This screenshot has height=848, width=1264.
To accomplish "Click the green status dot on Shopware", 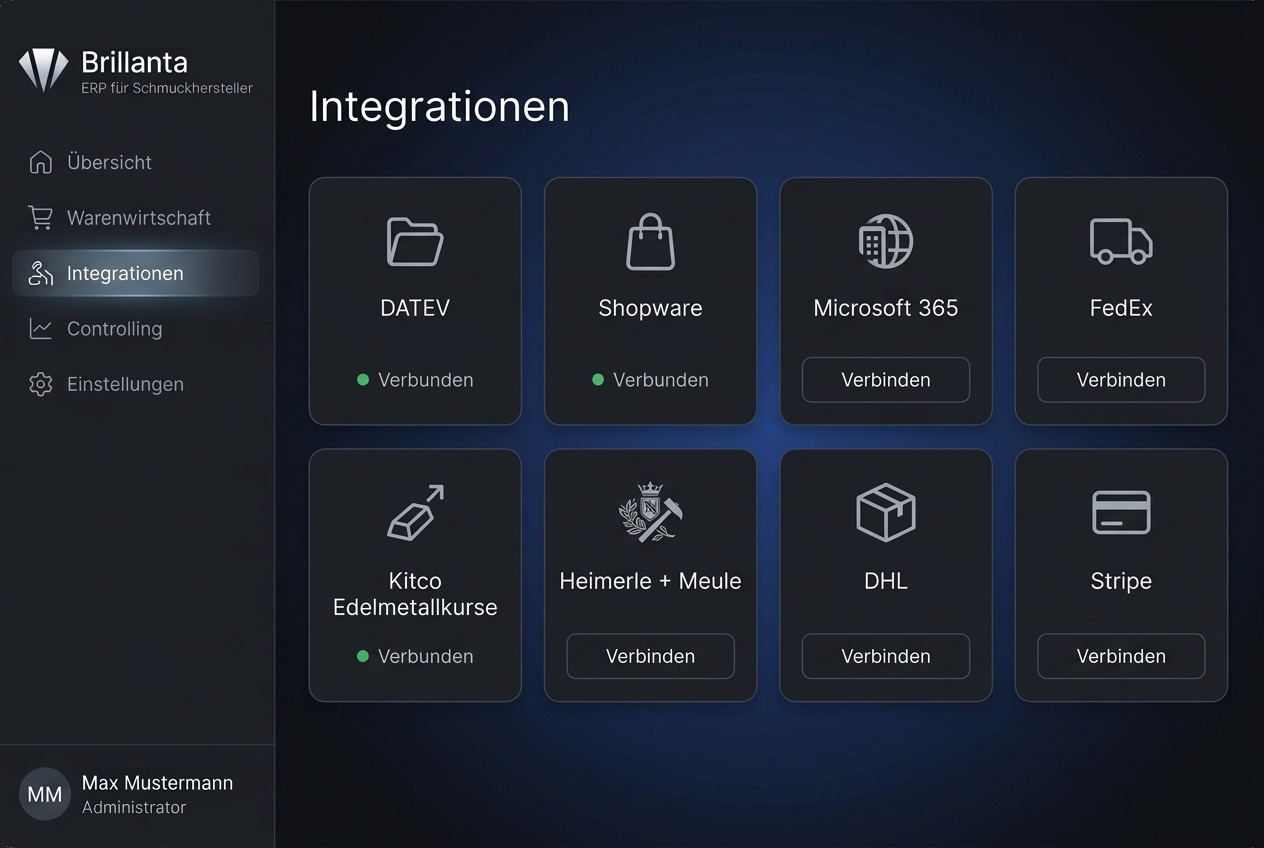I will [x=598, y=380].
